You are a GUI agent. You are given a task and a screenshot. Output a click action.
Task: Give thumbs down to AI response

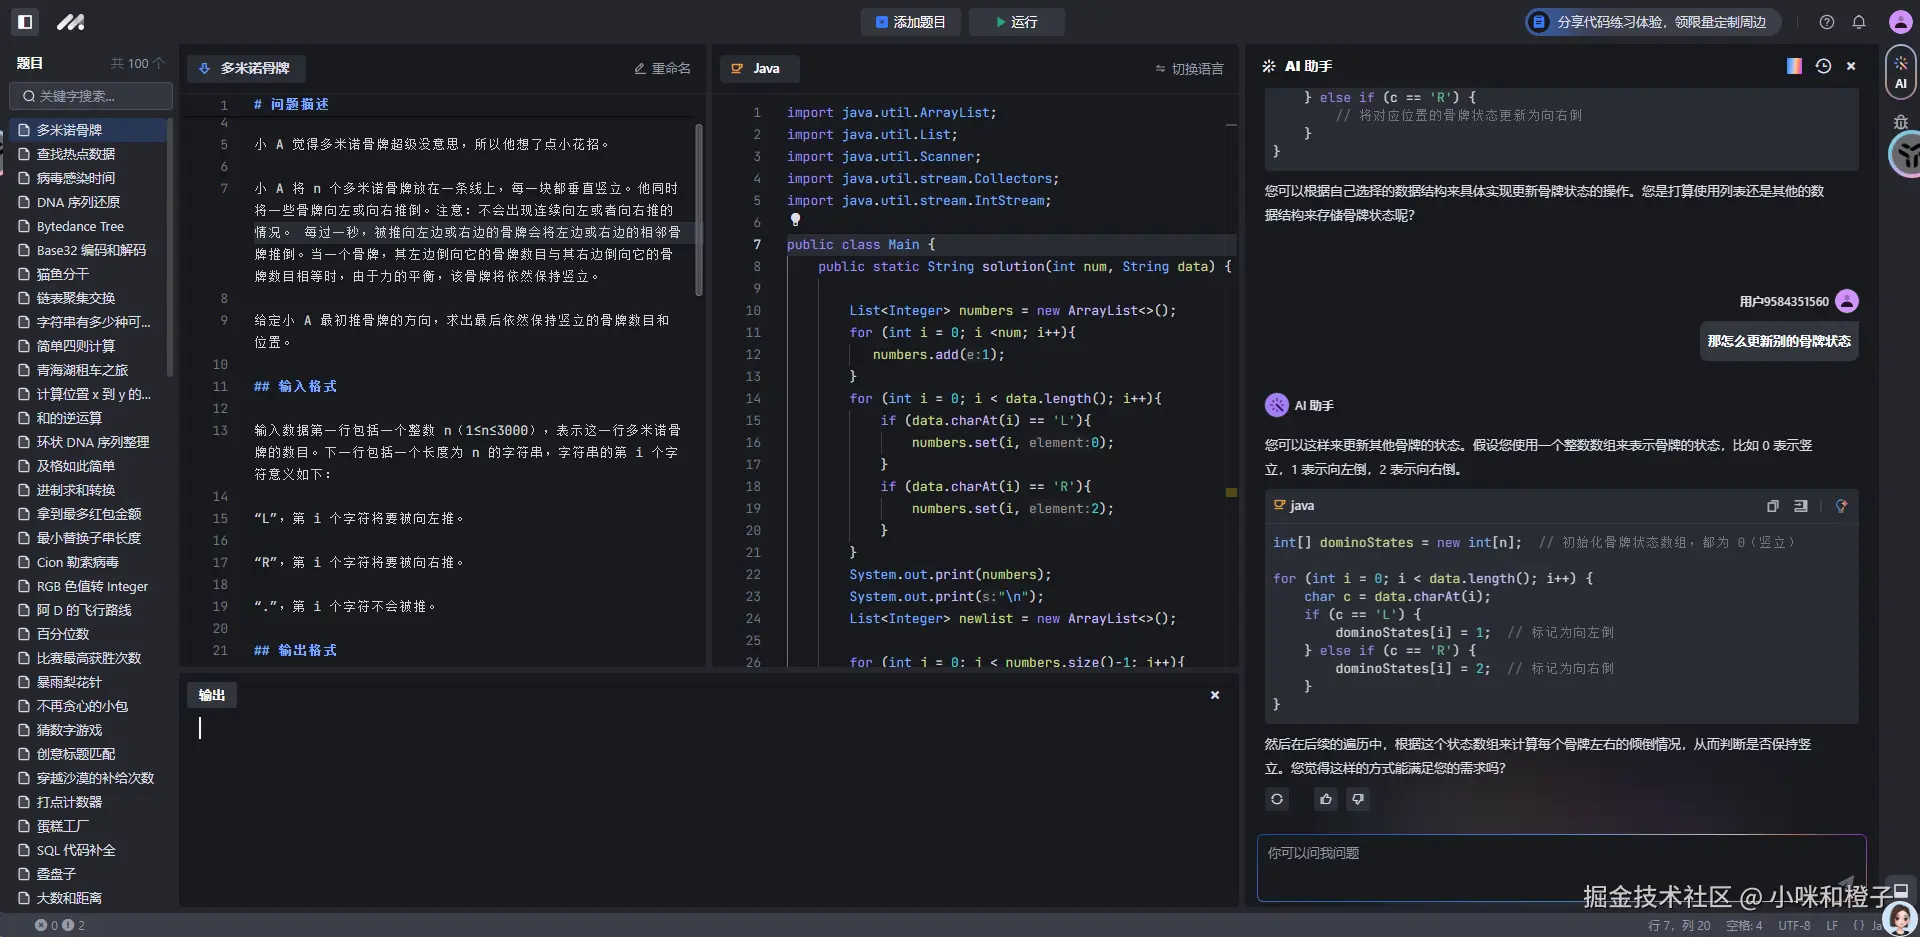[1357, 799]
